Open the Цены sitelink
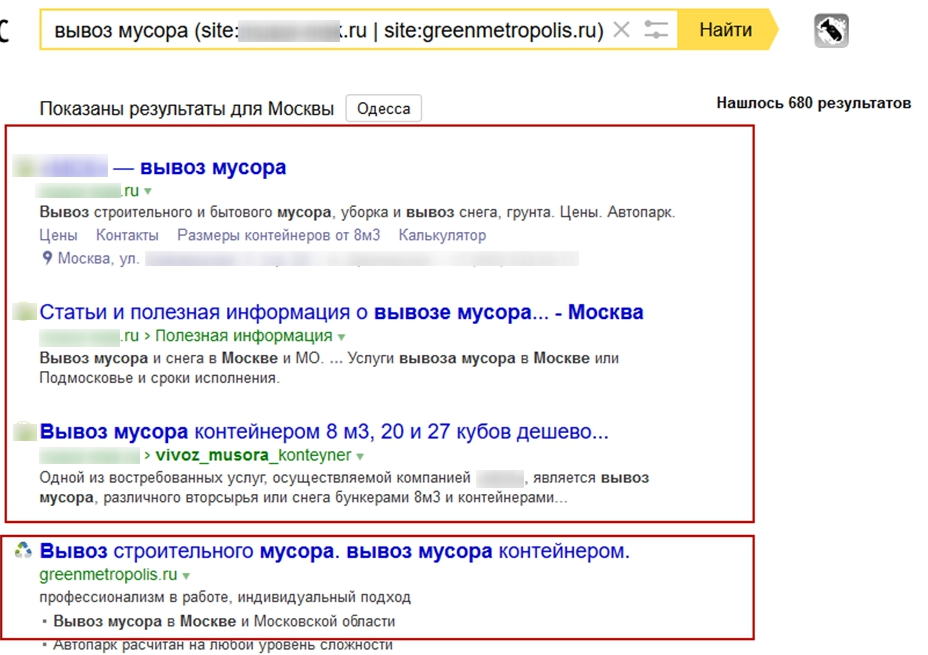Viewport: 928px width, 655px height. point(58,236)
